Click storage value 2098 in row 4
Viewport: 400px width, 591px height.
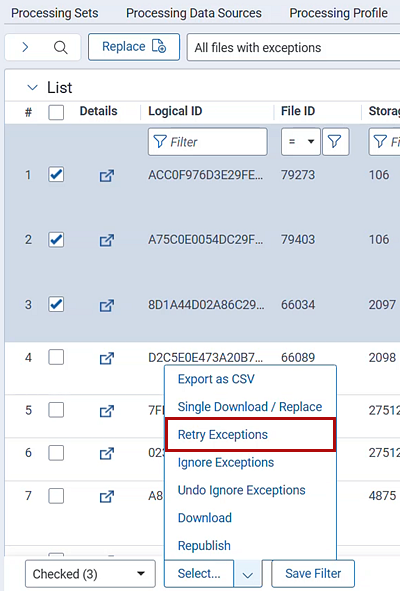pyautogui.click(x=382, y=357)
